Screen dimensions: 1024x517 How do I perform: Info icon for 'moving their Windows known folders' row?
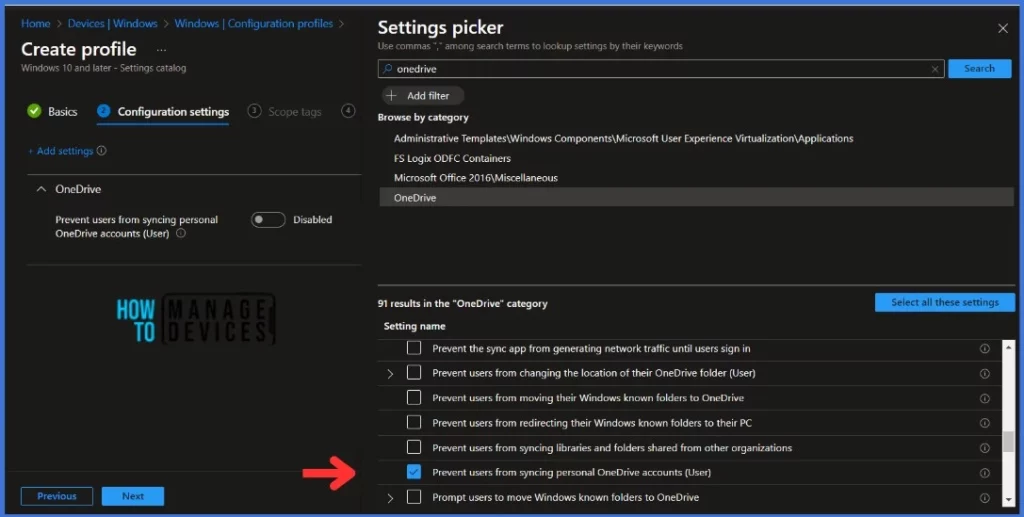pyautogui.click(x=984, y=398)
